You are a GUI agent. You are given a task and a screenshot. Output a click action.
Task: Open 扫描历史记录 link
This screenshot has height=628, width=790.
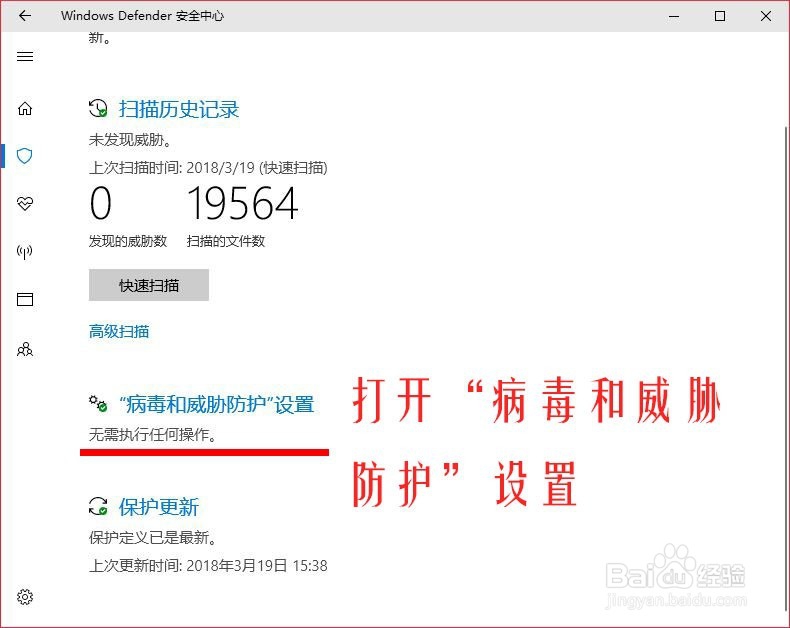tap(179, 109)
